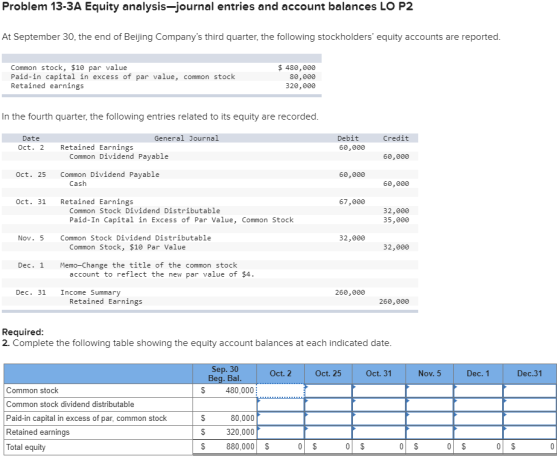This screenshot has width=560, height=459.
Task: Click Paid-in capital cell under Oct. 25
Action: coord(328,418)
